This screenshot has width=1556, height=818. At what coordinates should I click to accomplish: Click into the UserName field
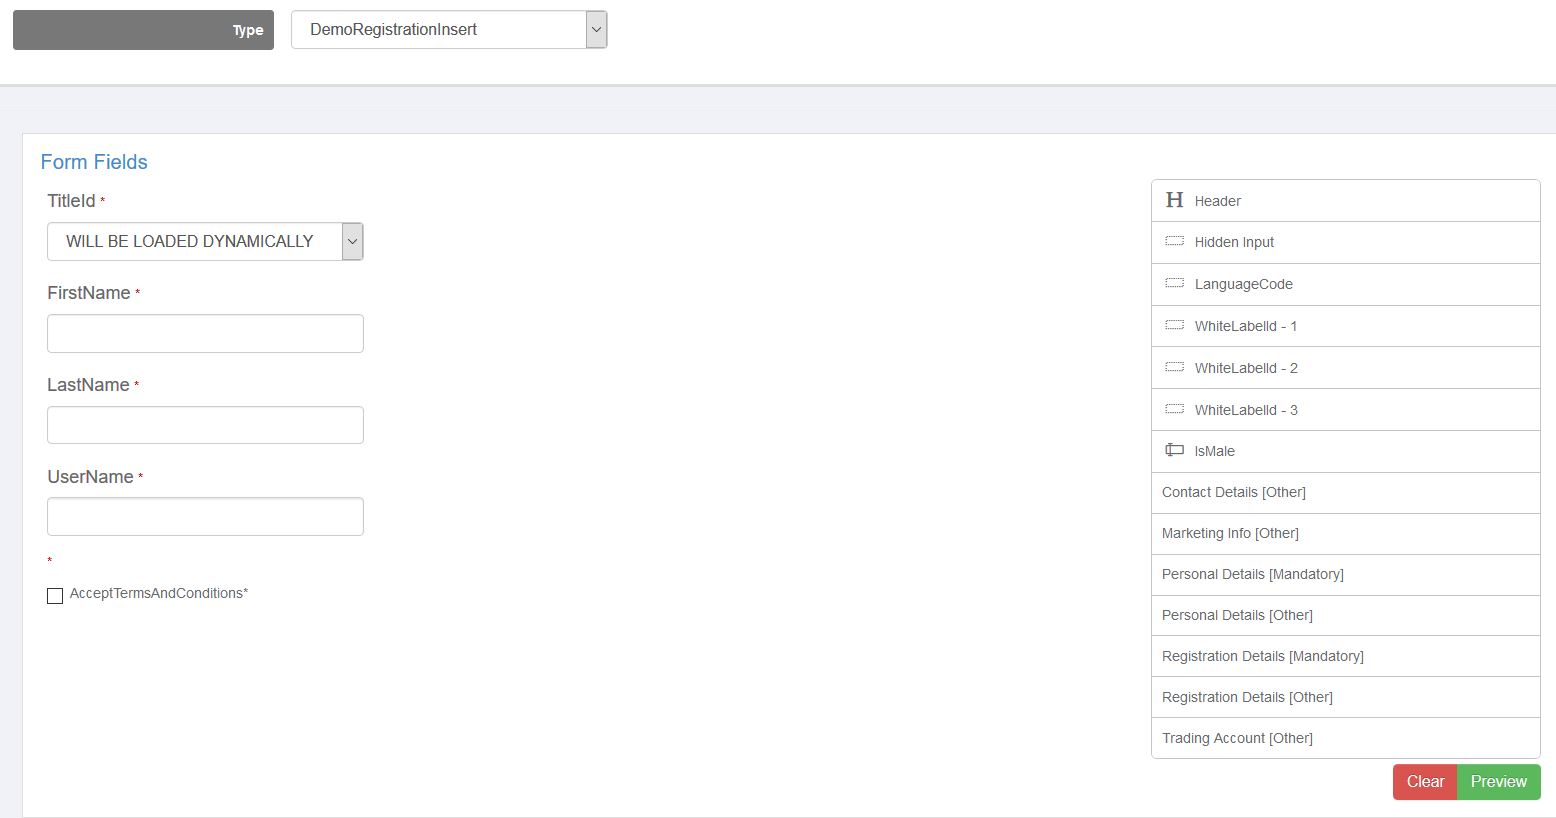[x=205, y=517]
